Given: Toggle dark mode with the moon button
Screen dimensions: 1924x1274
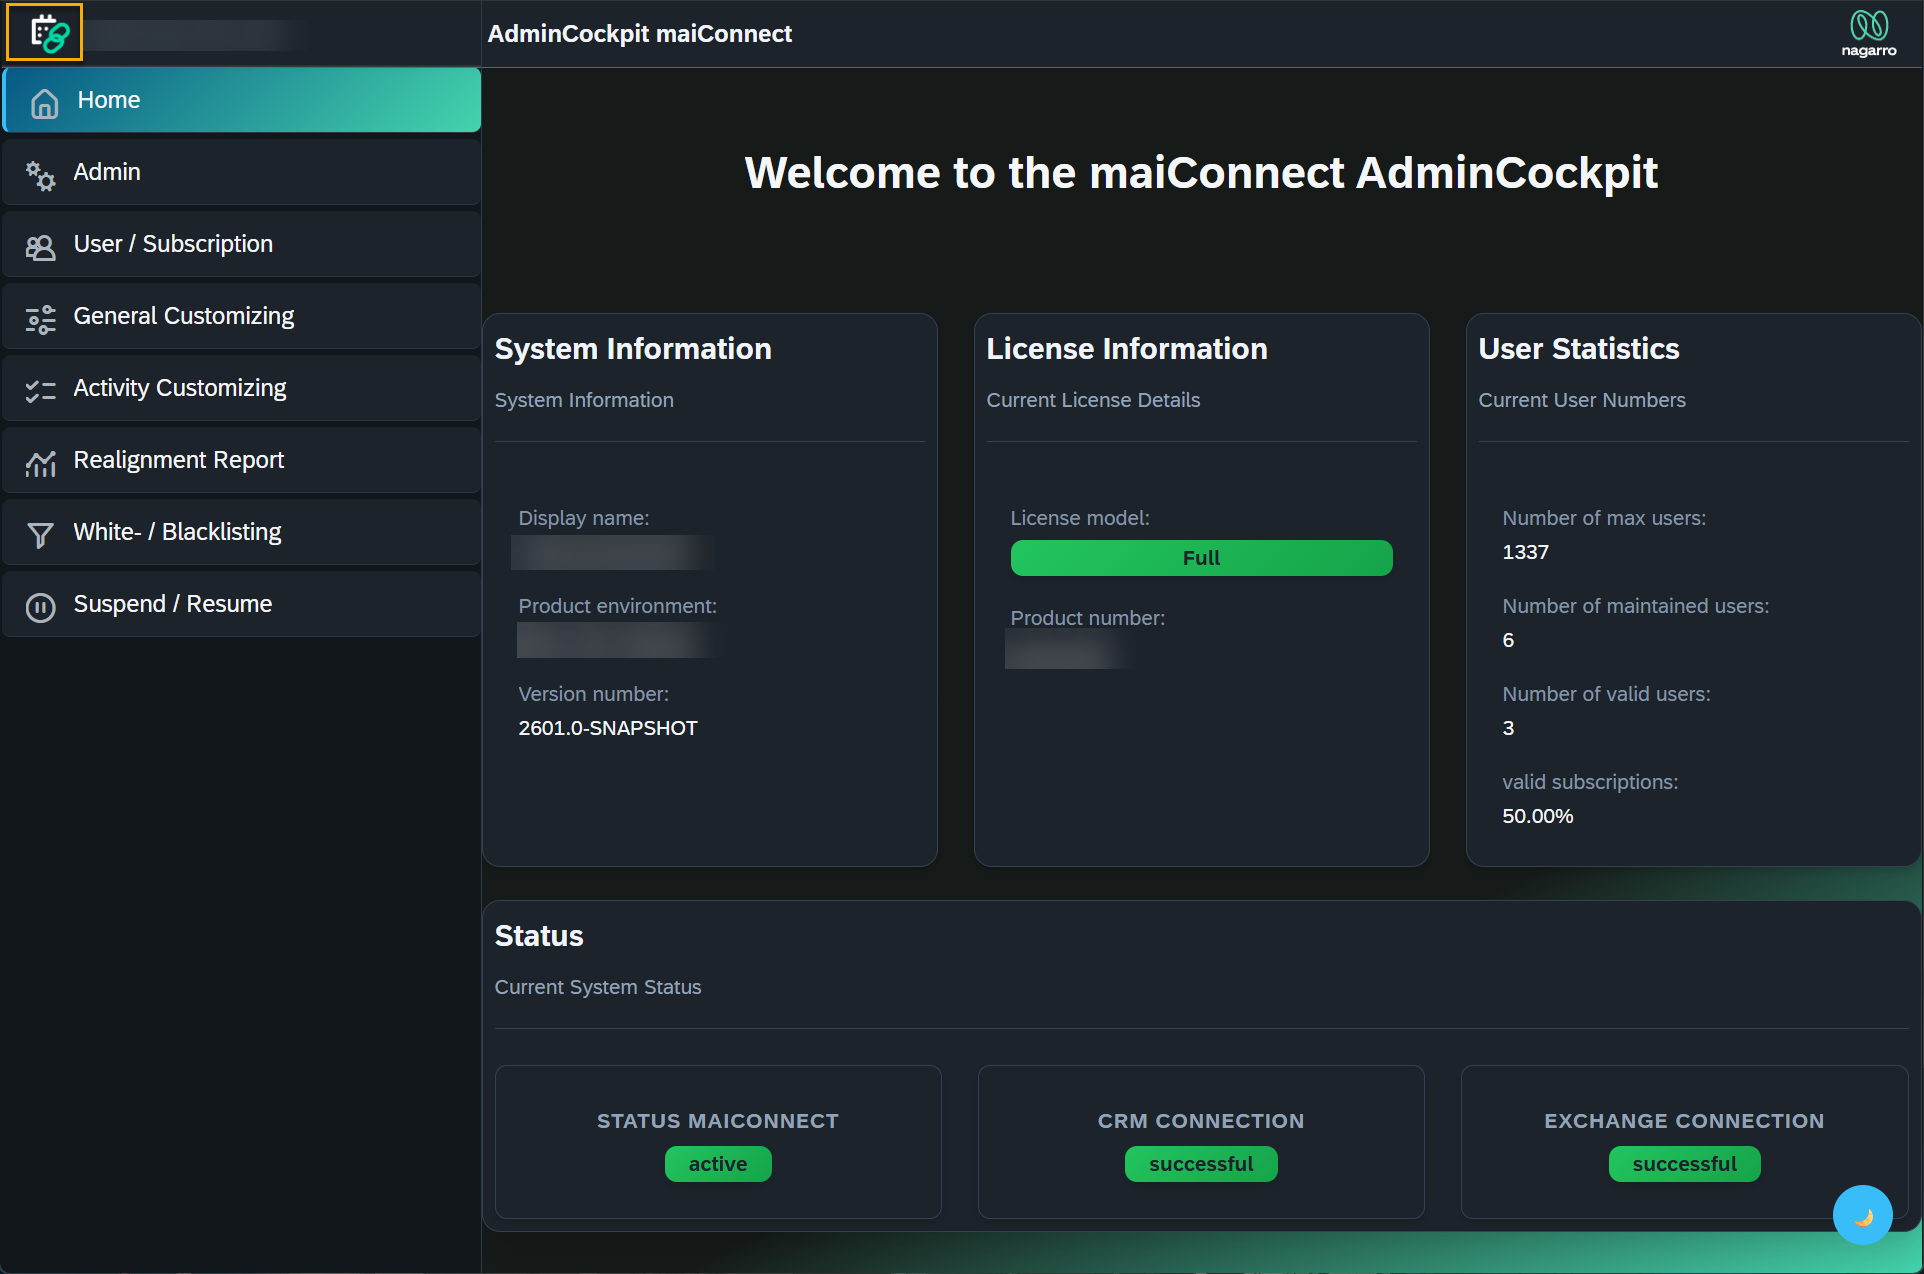Looking at the screenshot, I should pyautogui.click(x=1862, y=1215).
